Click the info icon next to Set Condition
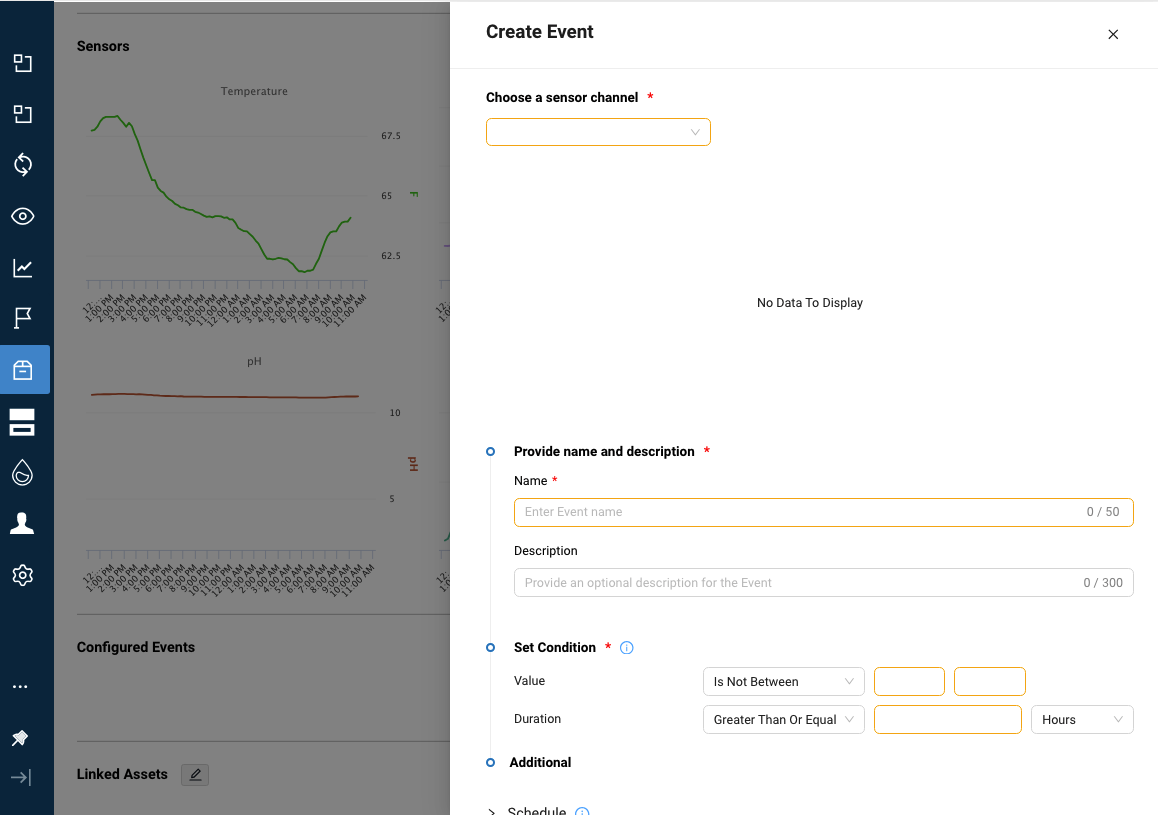1158x815 pixels. pyautogui.click(x=626, y=647)
